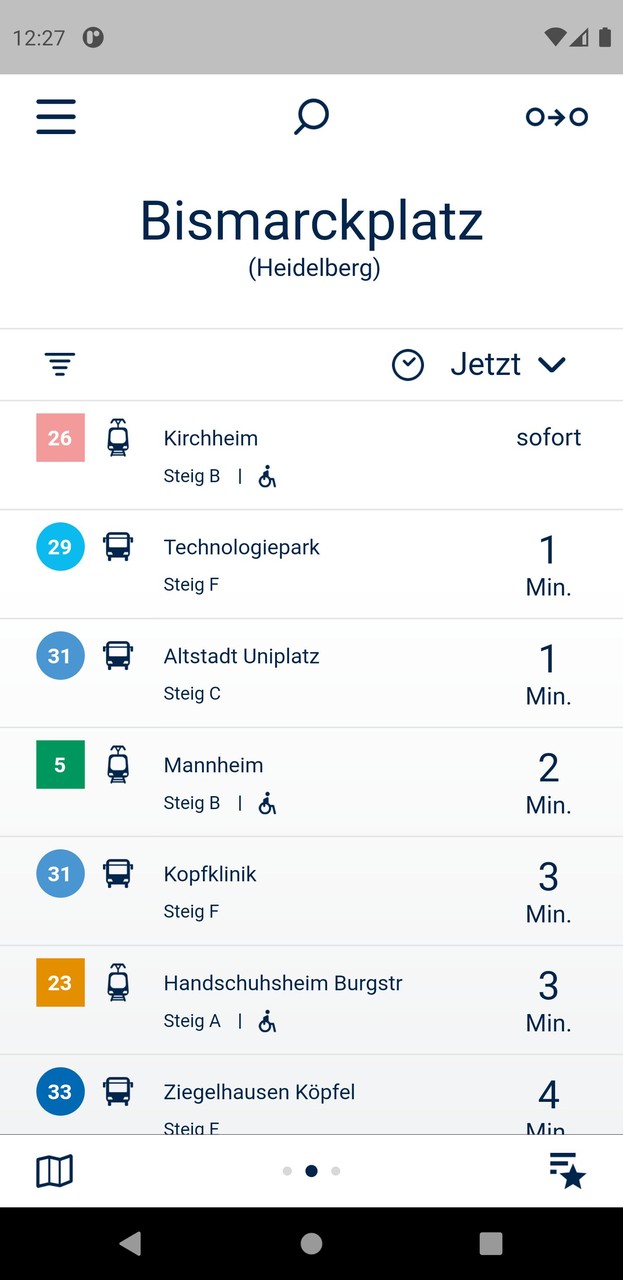Tap the bus icon for Technologiepark
Viewport: 623px width, 1280px height.
(x=118, y=547)
